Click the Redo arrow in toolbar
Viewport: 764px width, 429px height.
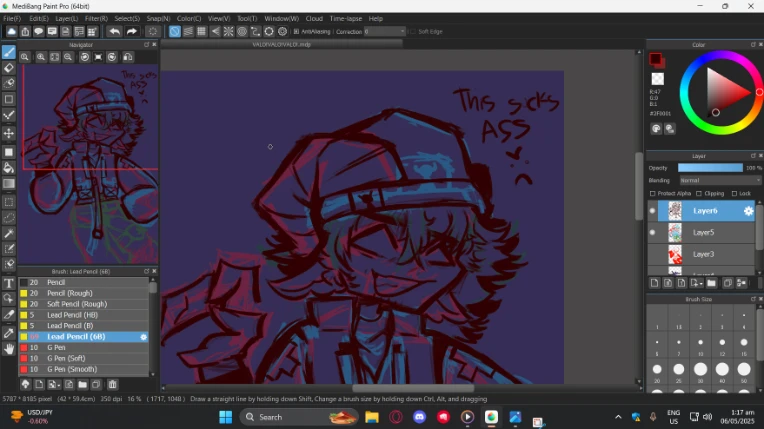coord(132,32)
